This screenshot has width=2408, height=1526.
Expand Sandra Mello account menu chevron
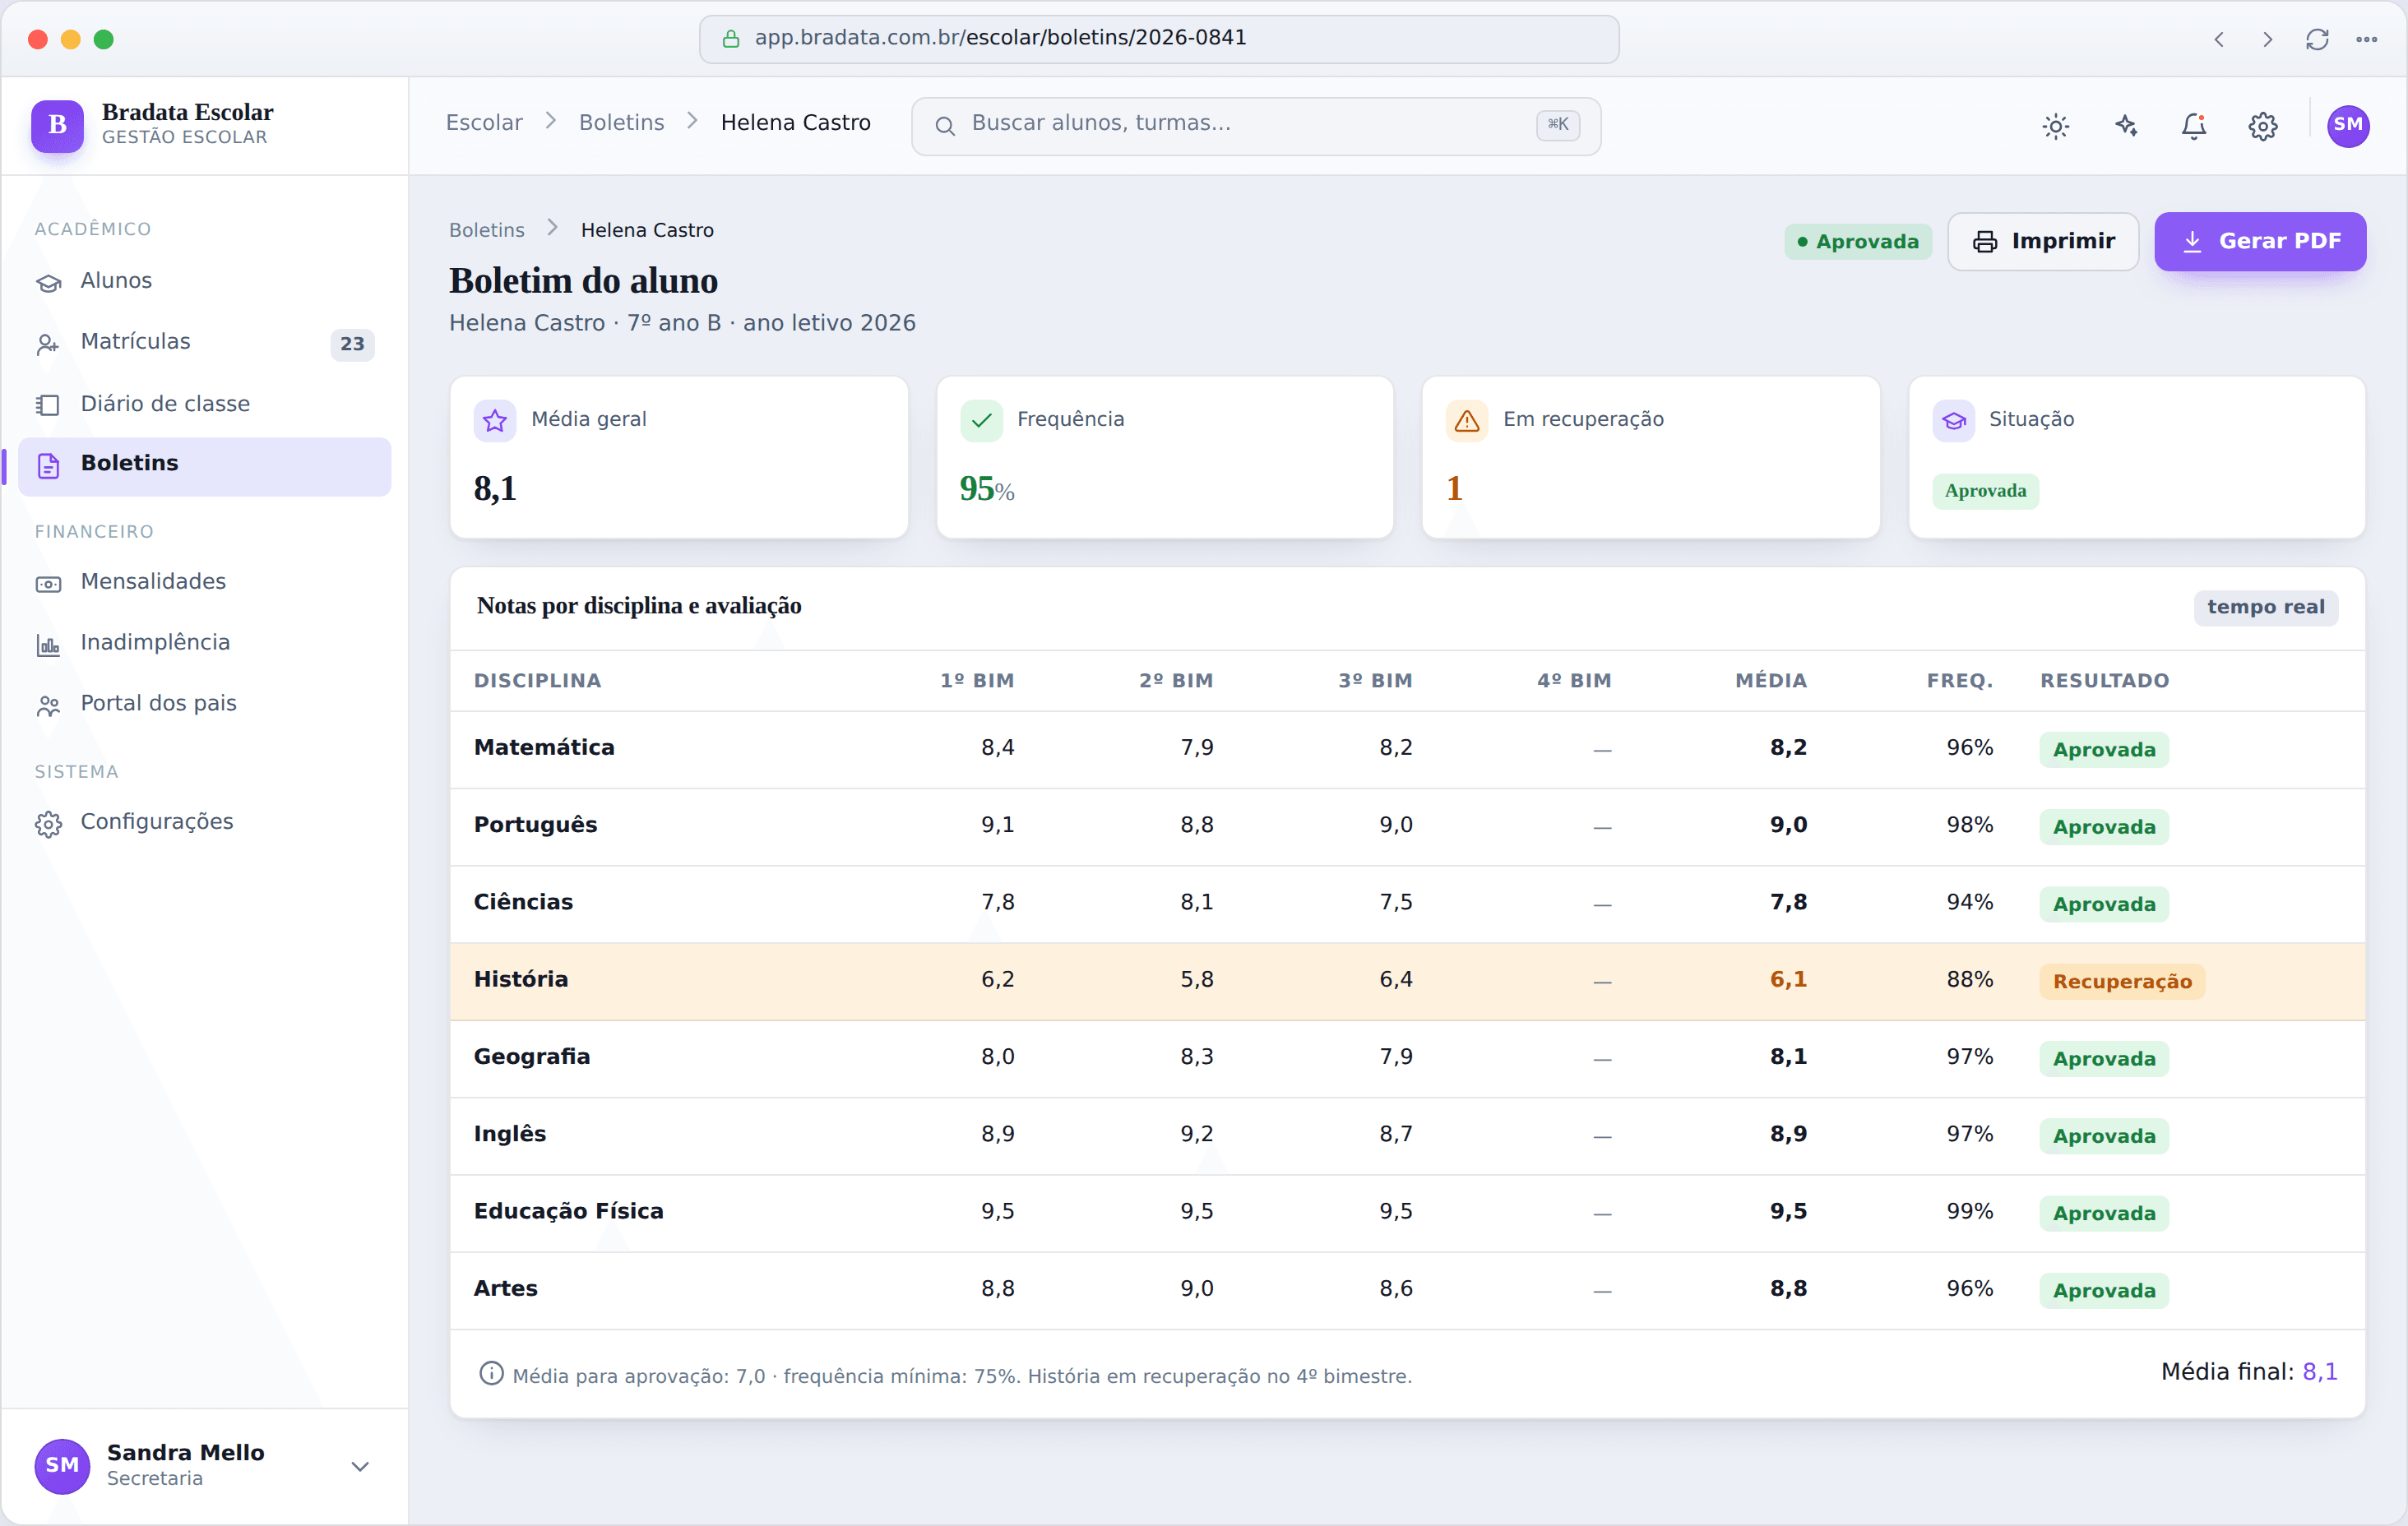pyautogui.click(x=360, y=1466)
